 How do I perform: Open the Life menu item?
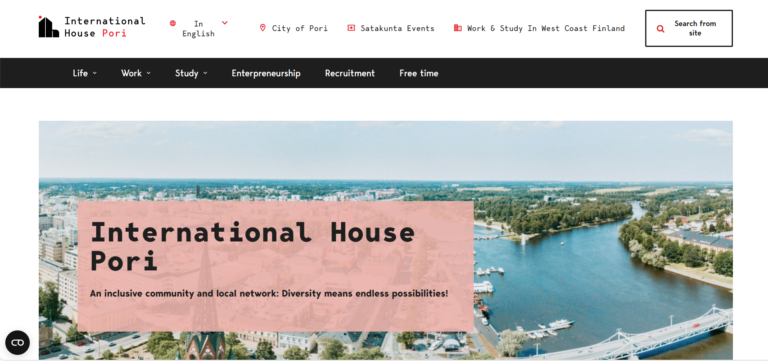point(80,73)
